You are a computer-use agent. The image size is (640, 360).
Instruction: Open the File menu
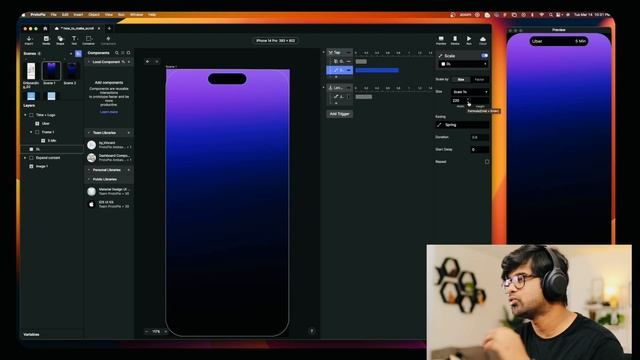(53, 15)
